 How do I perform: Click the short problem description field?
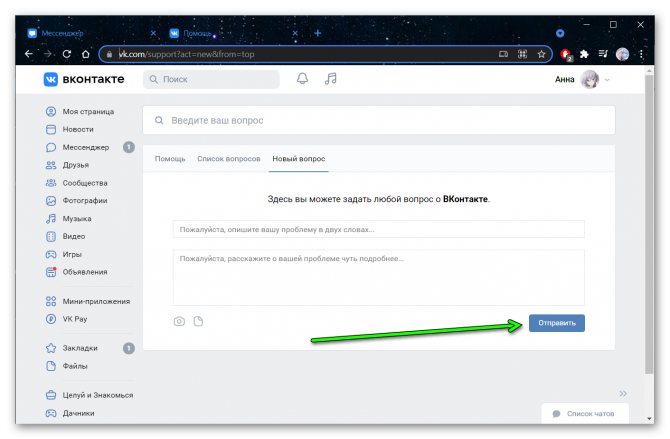coord(379,230)
